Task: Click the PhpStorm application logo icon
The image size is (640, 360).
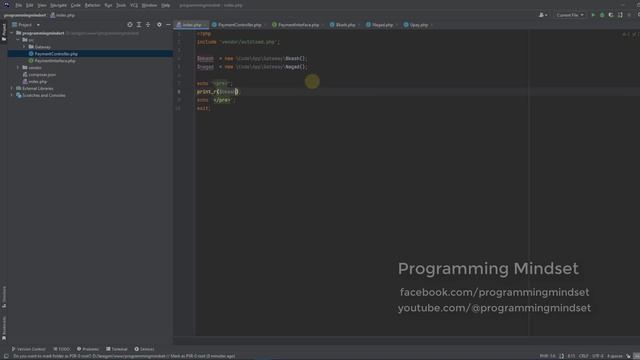Action: (x=7, y=5)
